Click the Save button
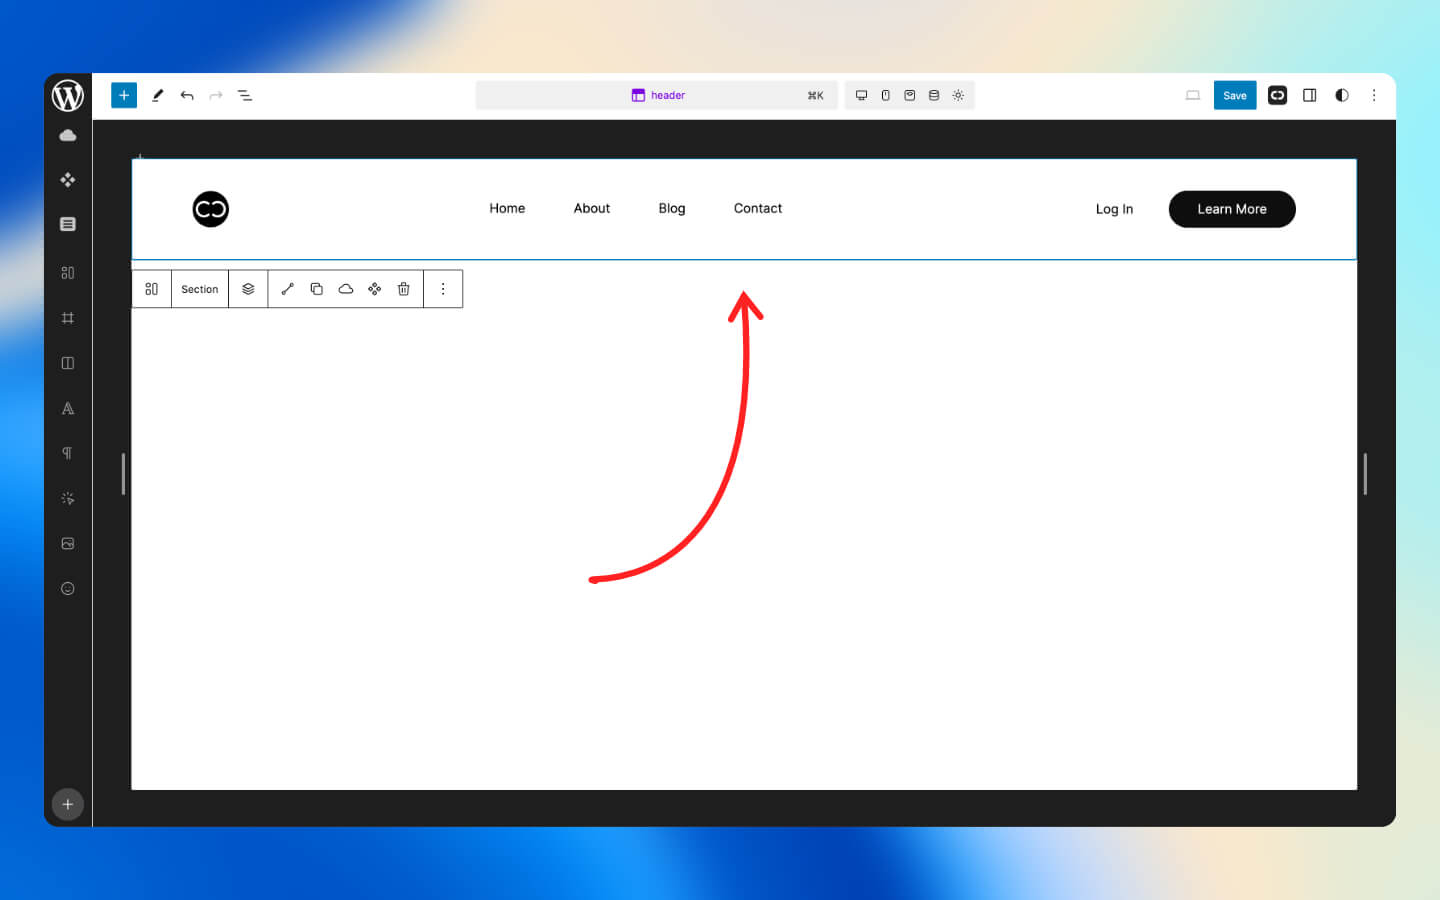This screenshot has height=900, width=1440. (x=1234, y=95)
